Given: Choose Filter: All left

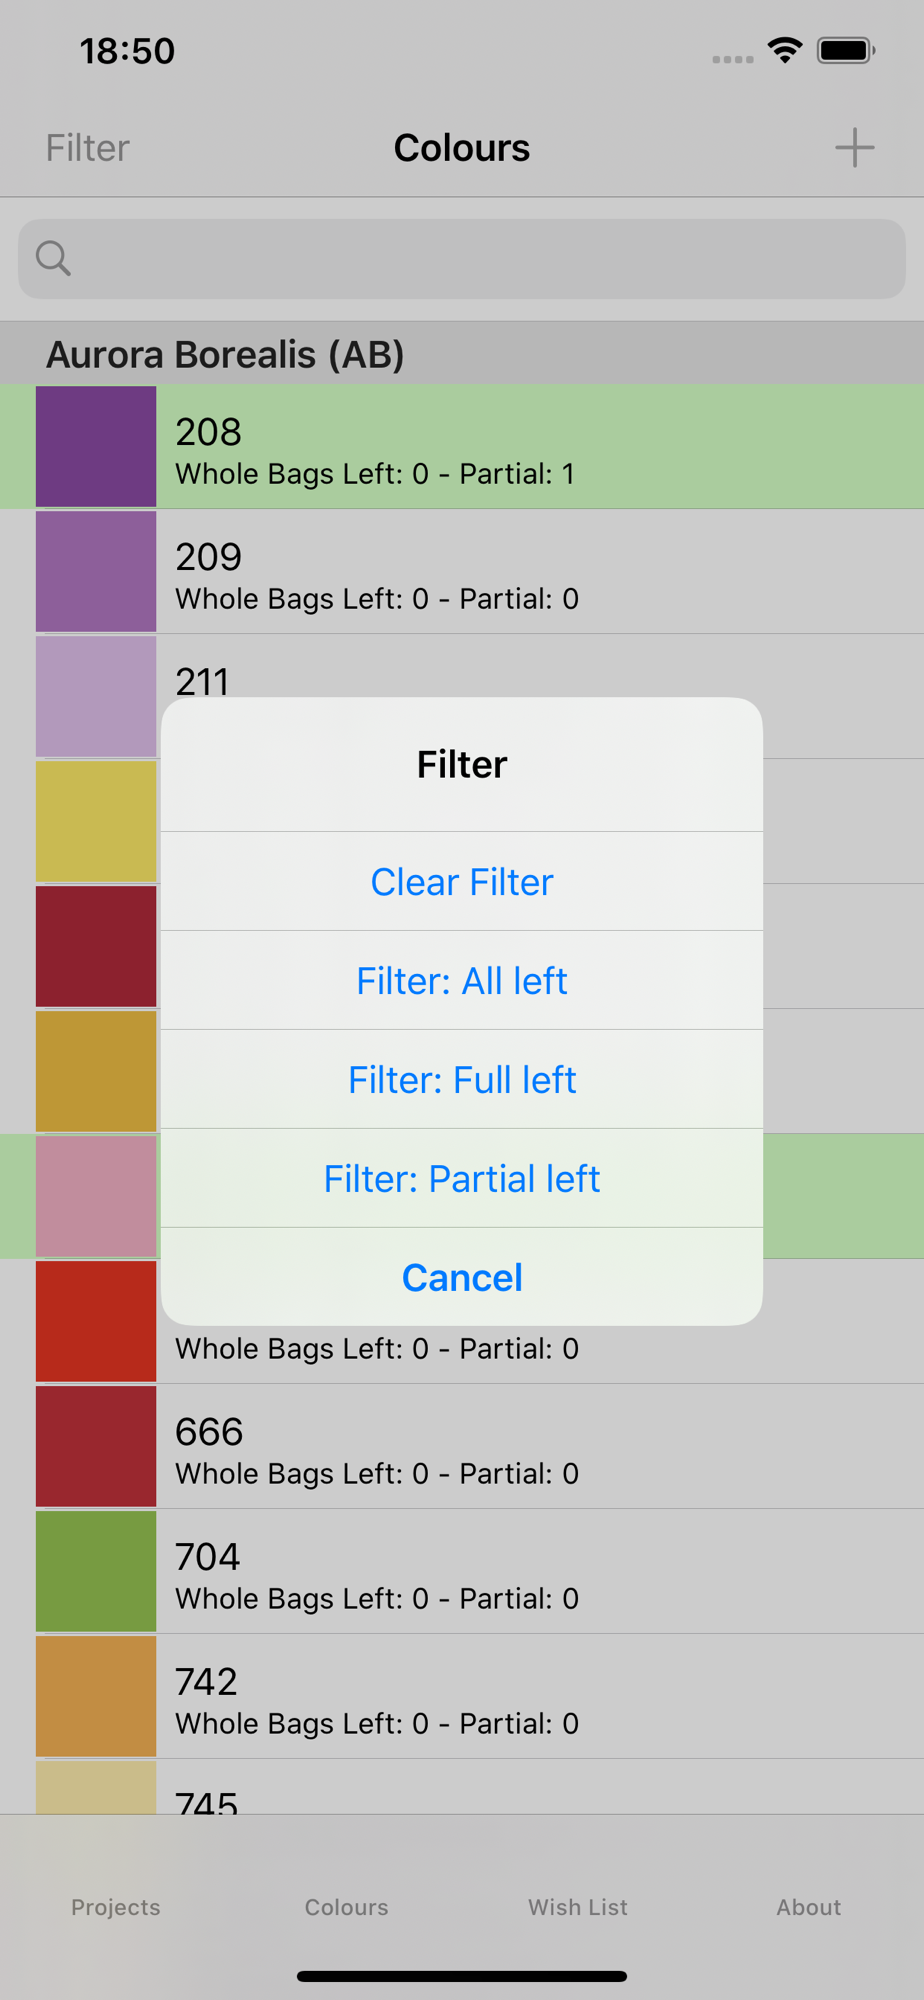Looking at the screenshot, I should 462,981.
